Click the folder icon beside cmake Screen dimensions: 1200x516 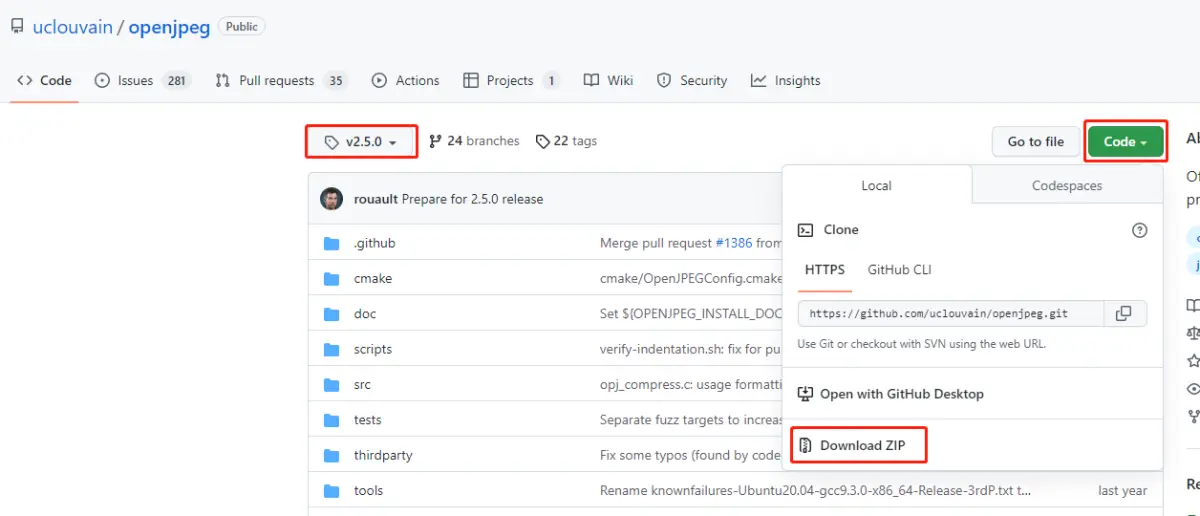332,279
